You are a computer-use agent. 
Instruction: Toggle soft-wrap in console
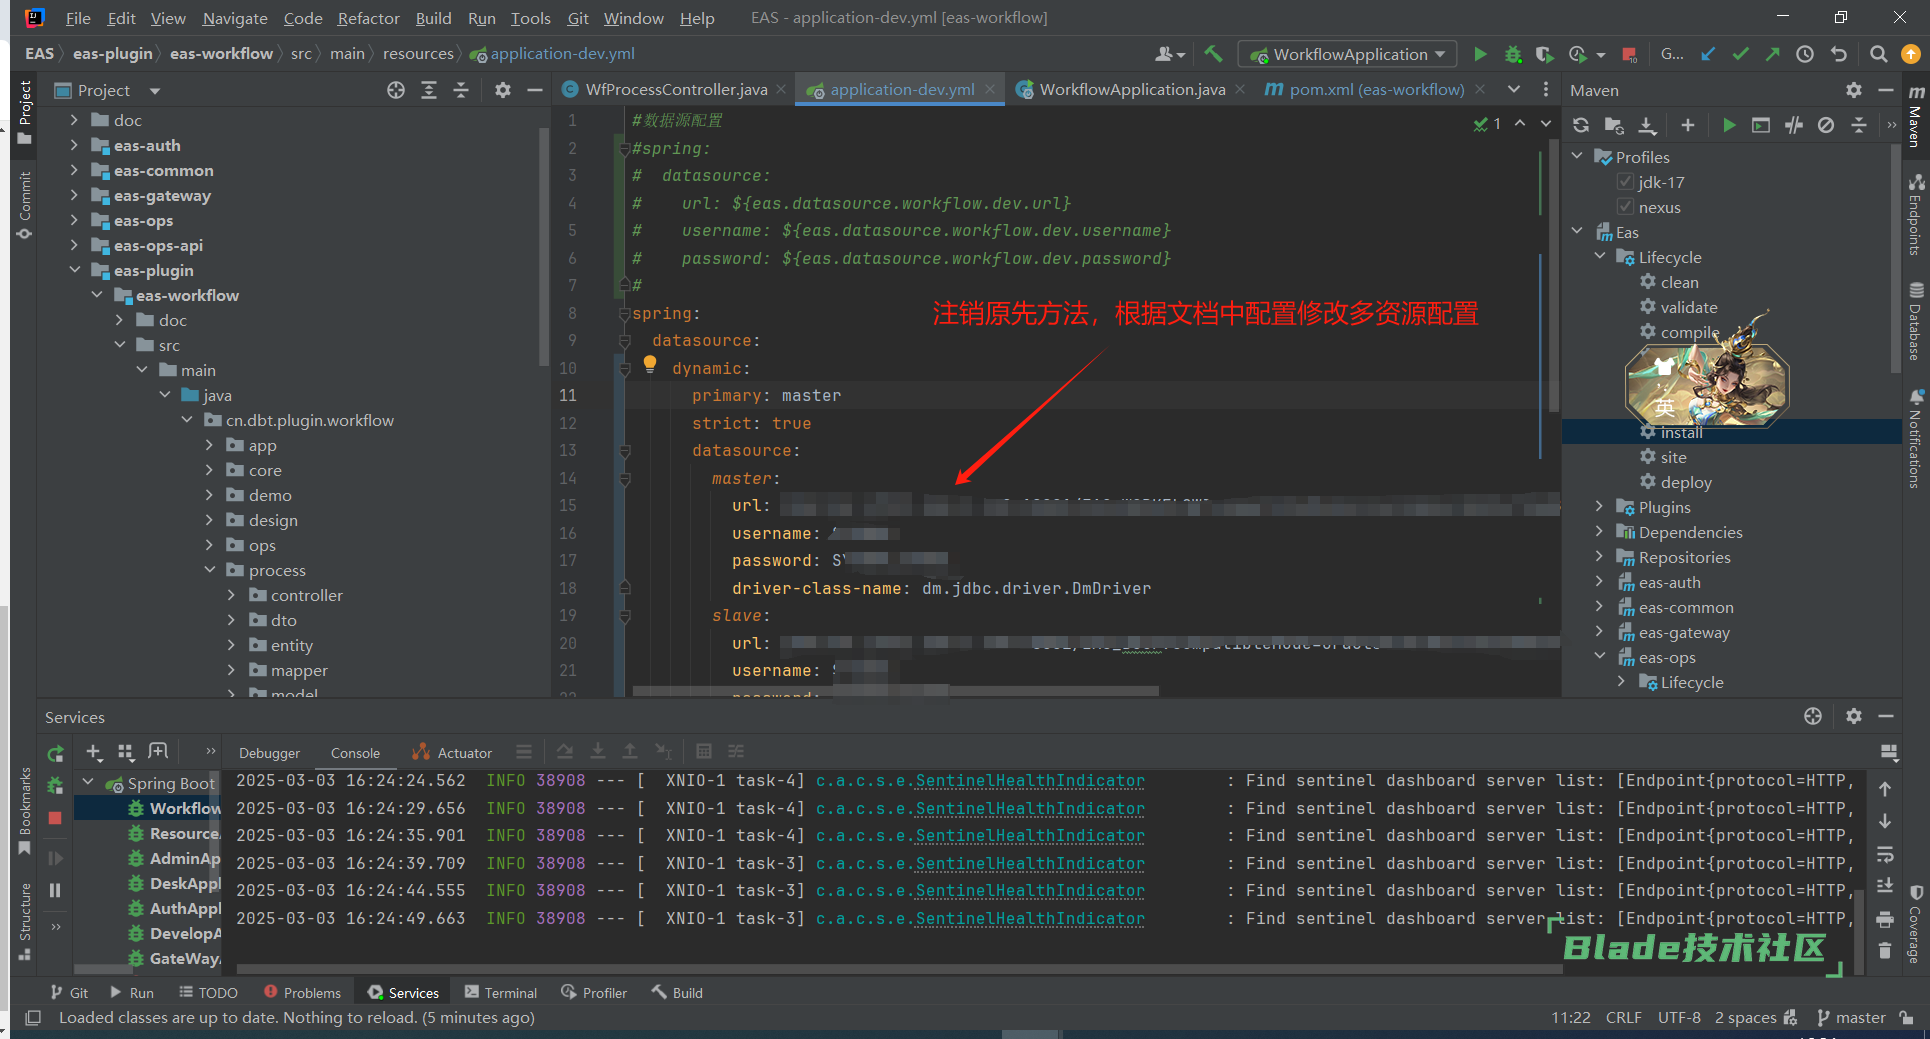pos(1885,855)
